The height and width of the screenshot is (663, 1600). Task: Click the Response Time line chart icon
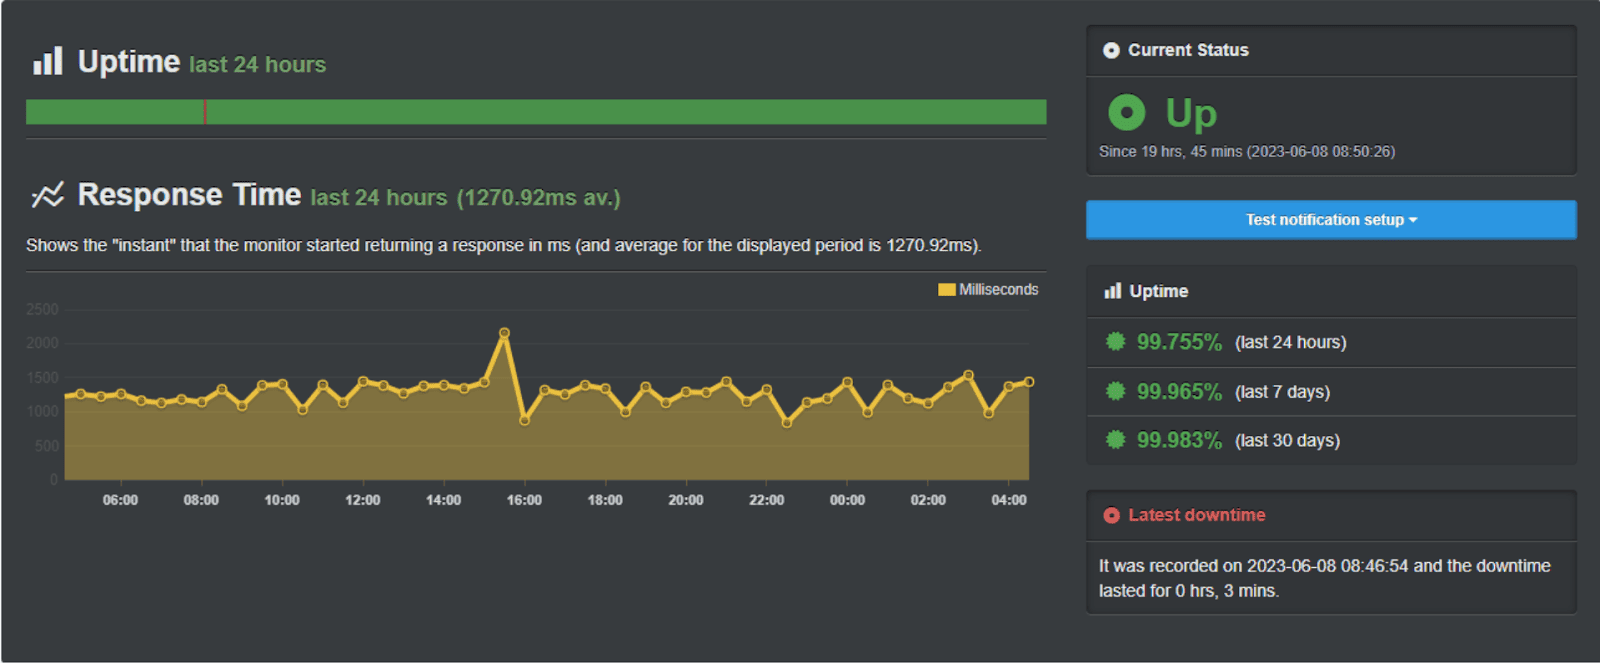(47, 195)
